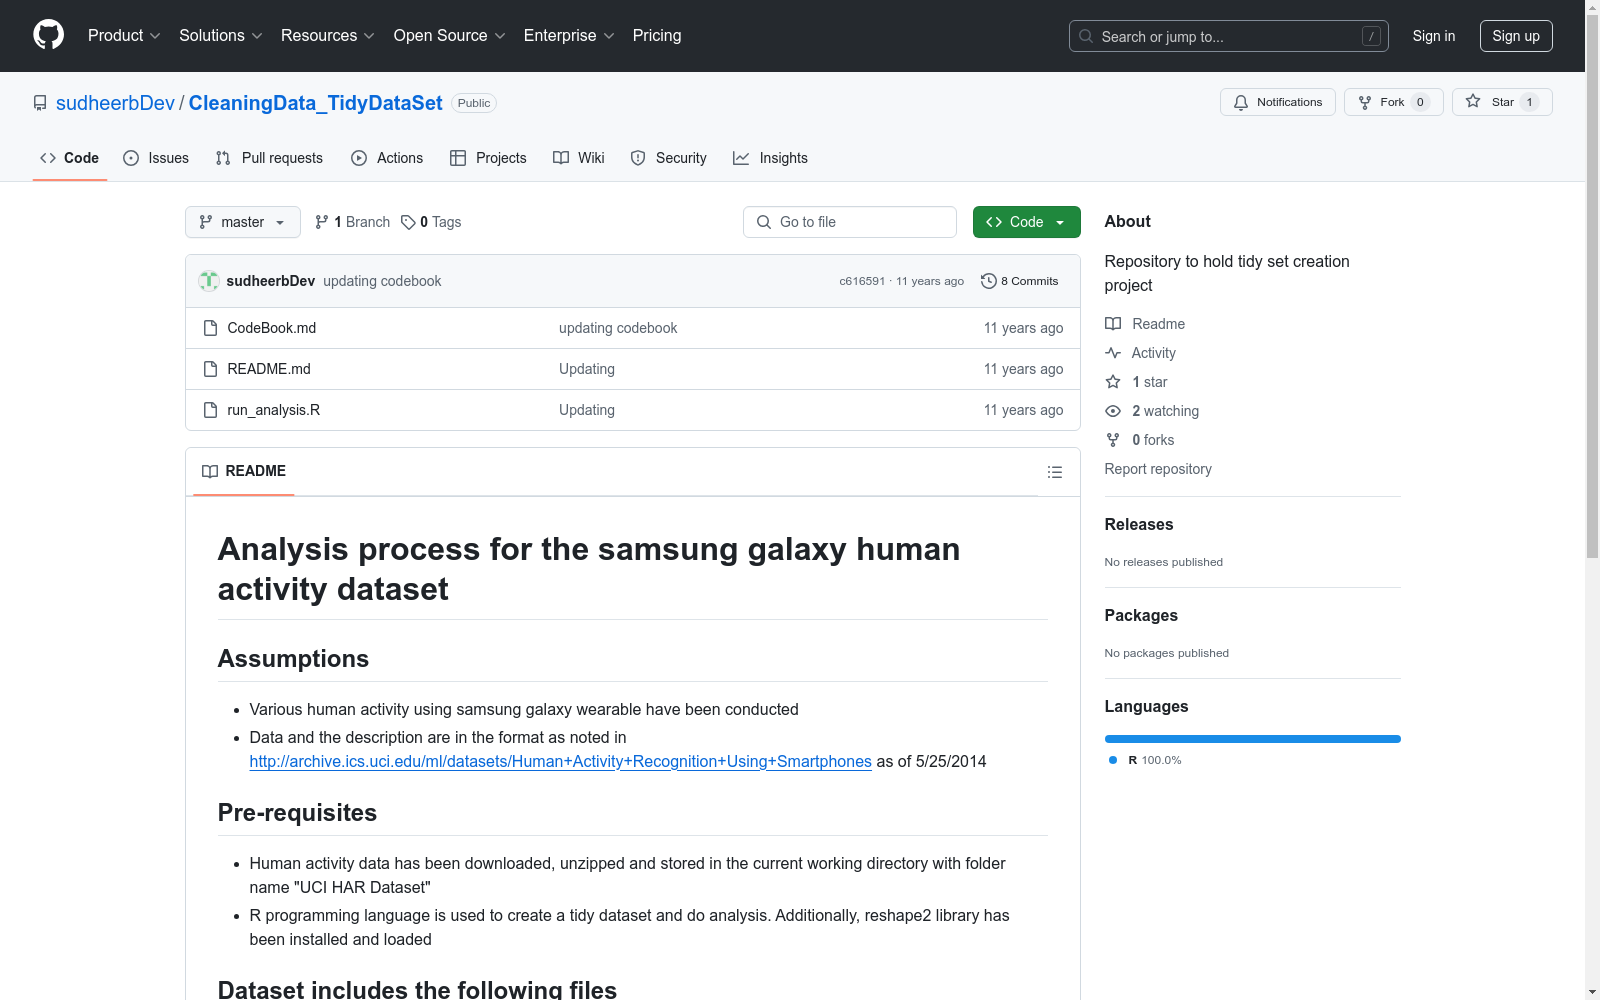Image resolution: width=1600 pixels, height=1000 pixels.
Task: Click the README.md file icon
Action: [210, 369]
